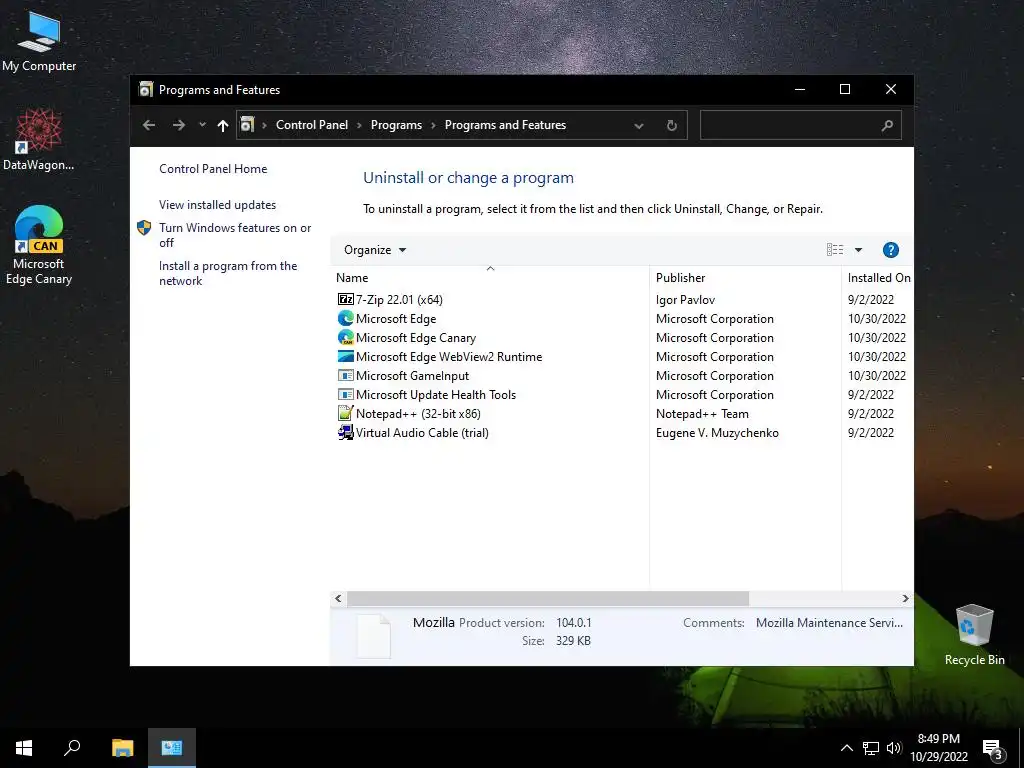This screenshot has height=768, width=1024.
Task: Select Microsoft Update Health Tools entry
Action: [436, 394]
